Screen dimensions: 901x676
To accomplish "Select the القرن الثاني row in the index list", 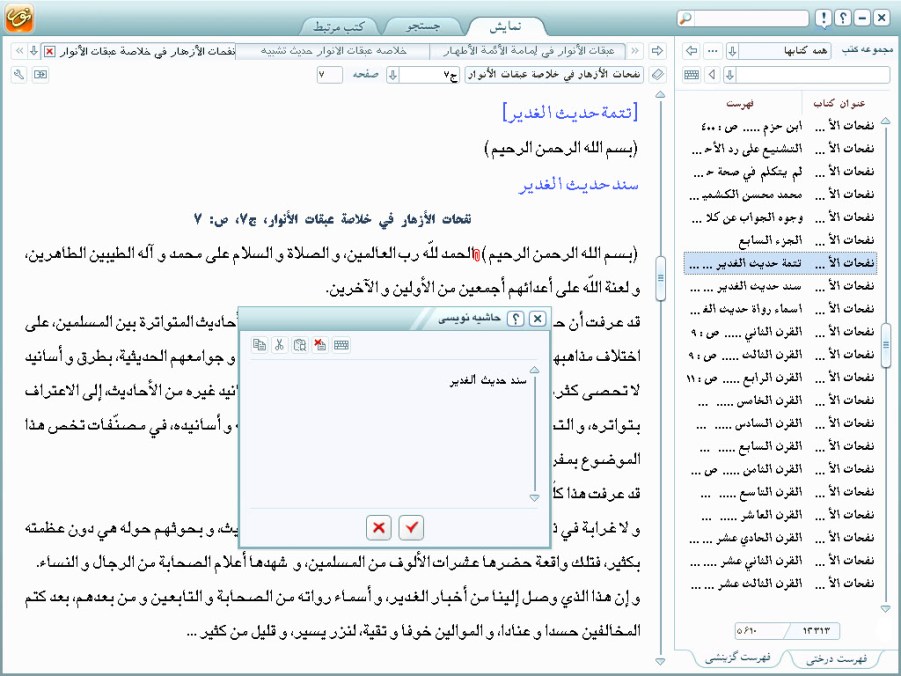I will pos(781,332).
